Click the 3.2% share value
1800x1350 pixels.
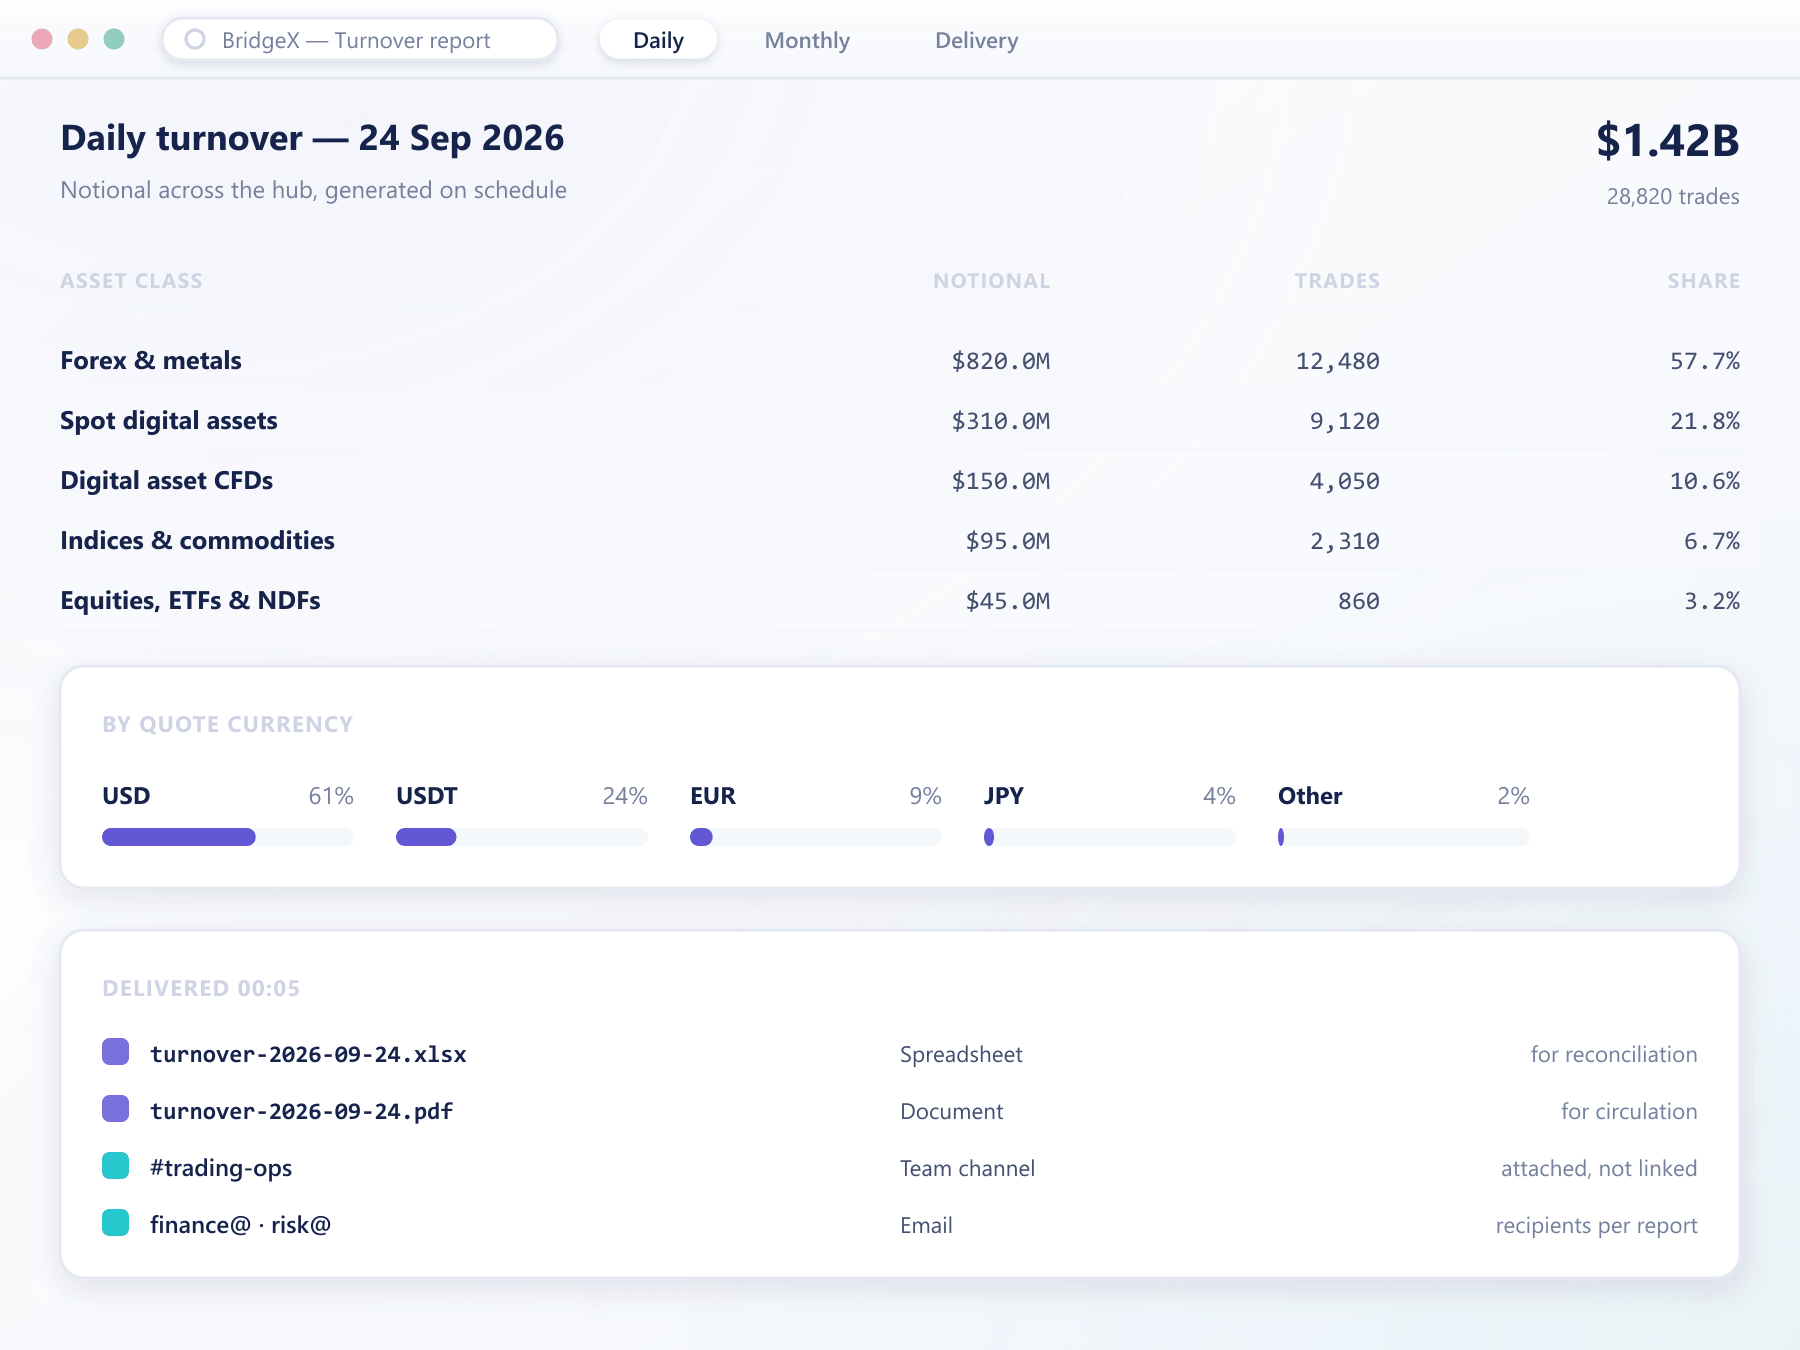pyautogui.click(x=1712, y=601)
